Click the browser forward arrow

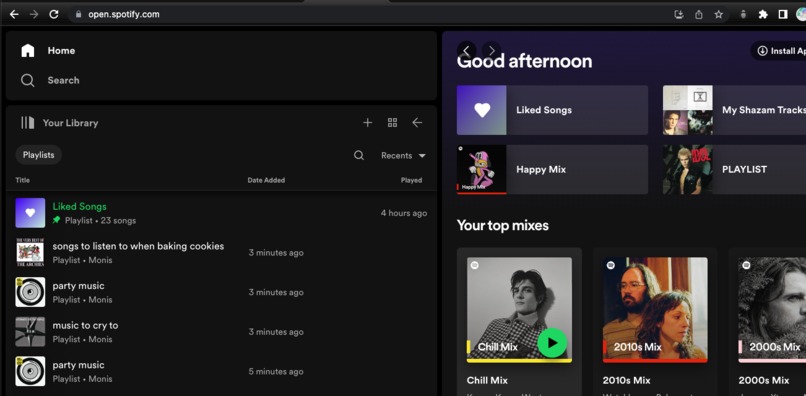point(34,14)
